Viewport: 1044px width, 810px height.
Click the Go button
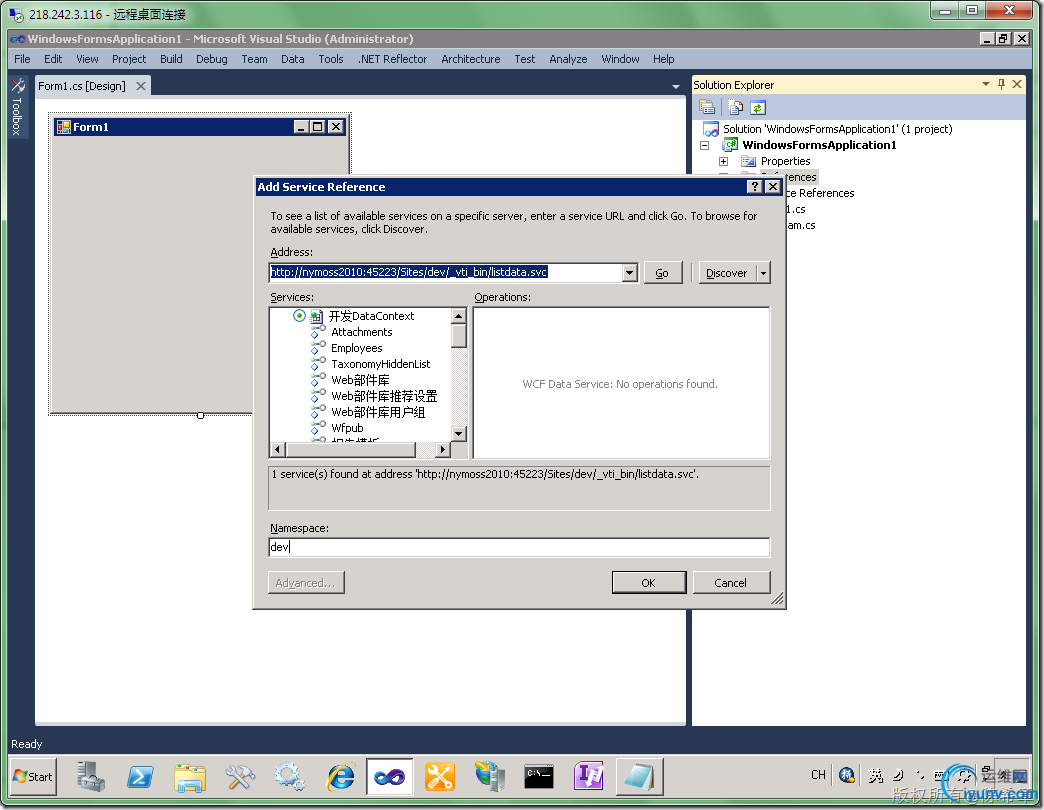point(662,273)
